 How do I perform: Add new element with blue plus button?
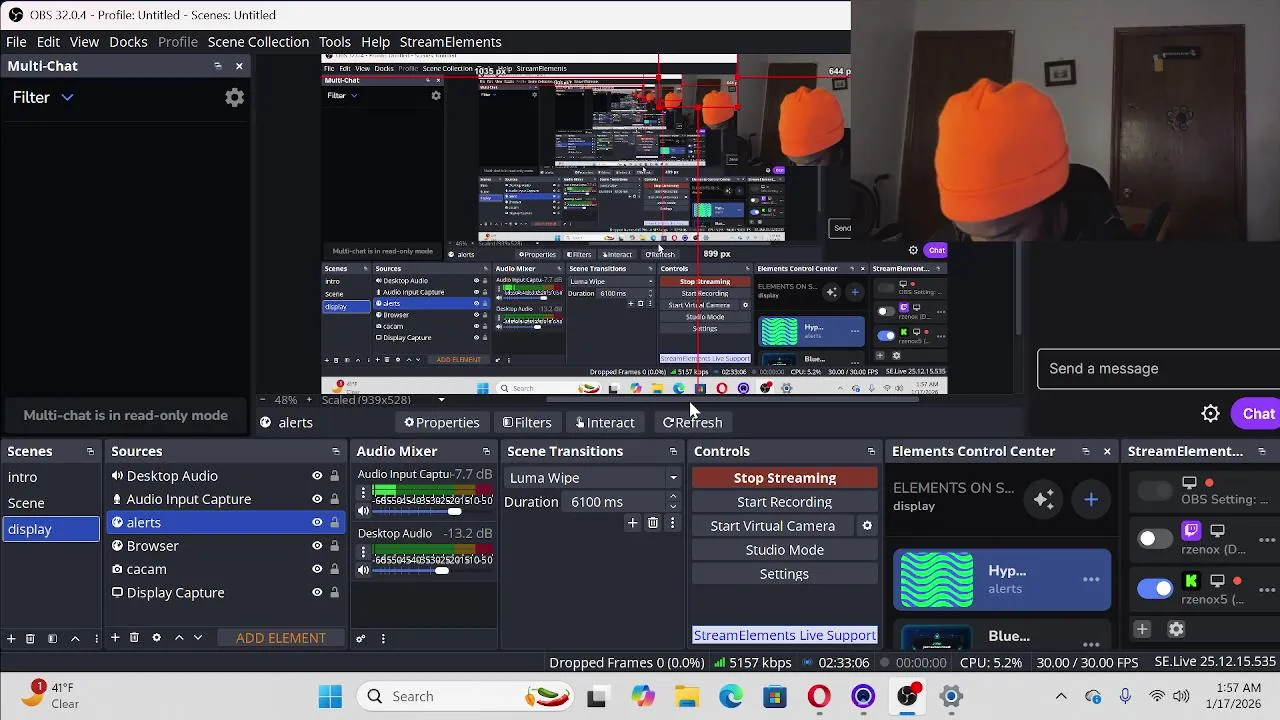click(x=1091, y=499)
